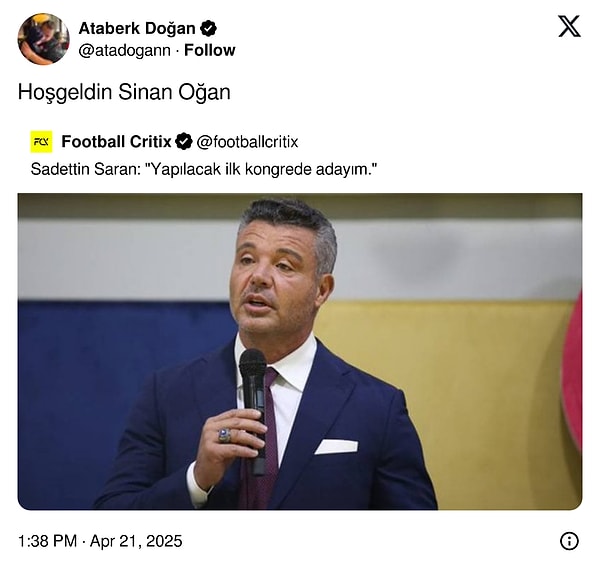The width and height of the screenshot is (600, 571).
Task: Open the tweet info icon
Action: (569, 541)
